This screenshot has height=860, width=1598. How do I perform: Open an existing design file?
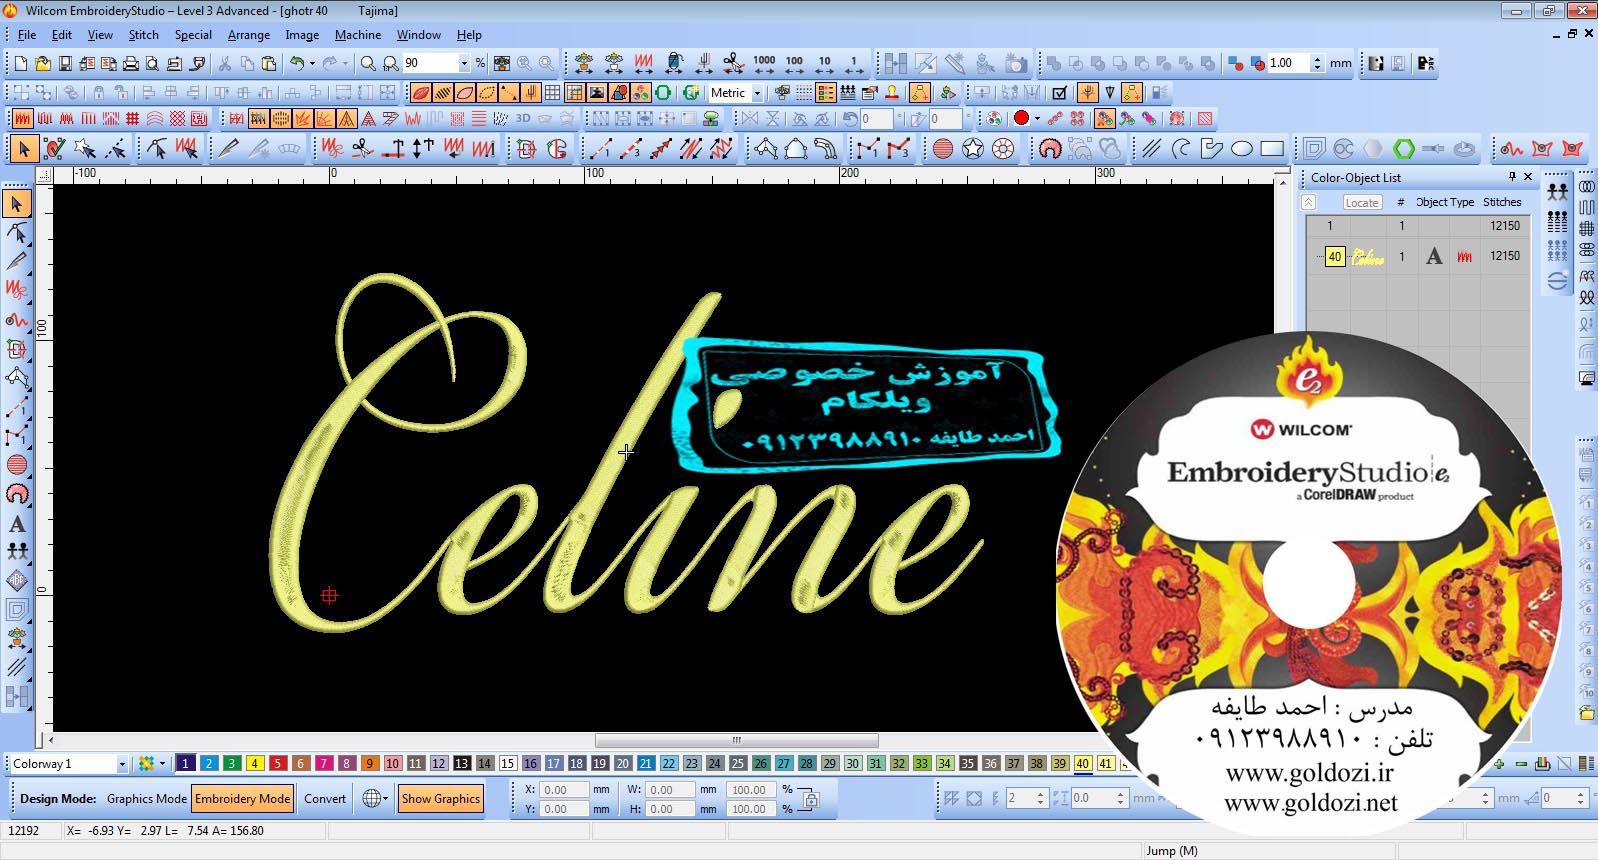[x=42, y=63]
